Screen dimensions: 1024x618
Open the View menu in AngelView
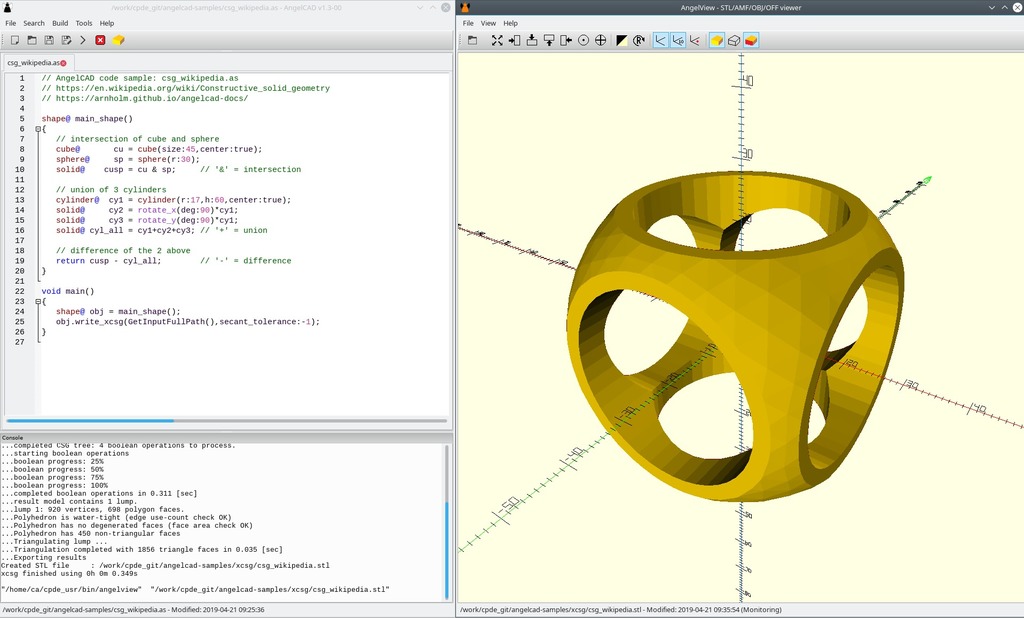coord(488,22)
